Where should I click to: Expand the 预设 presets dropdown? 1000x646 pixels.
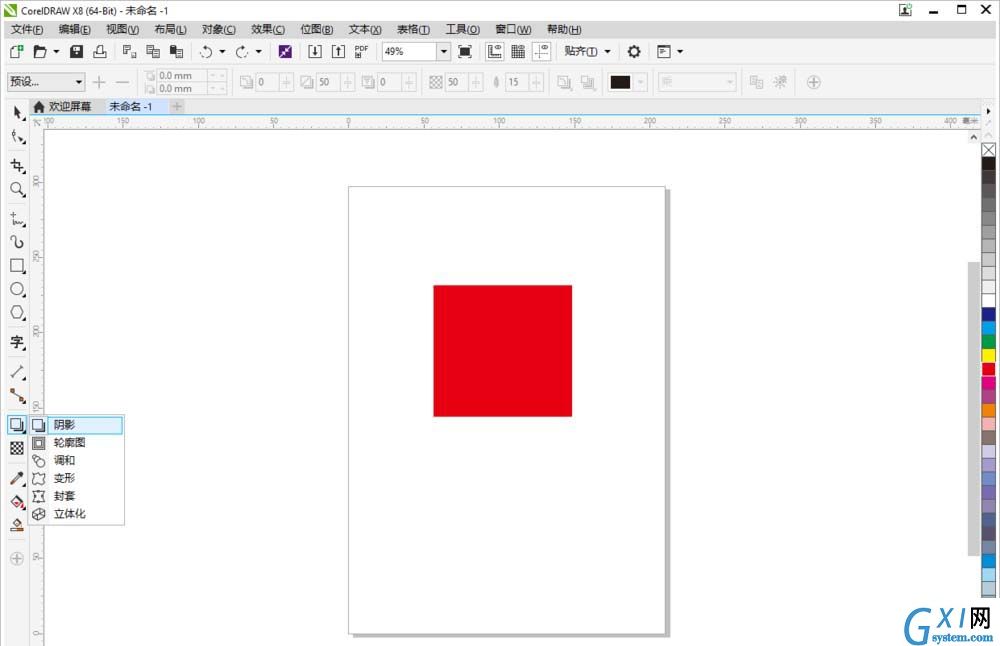pos(78,82)
